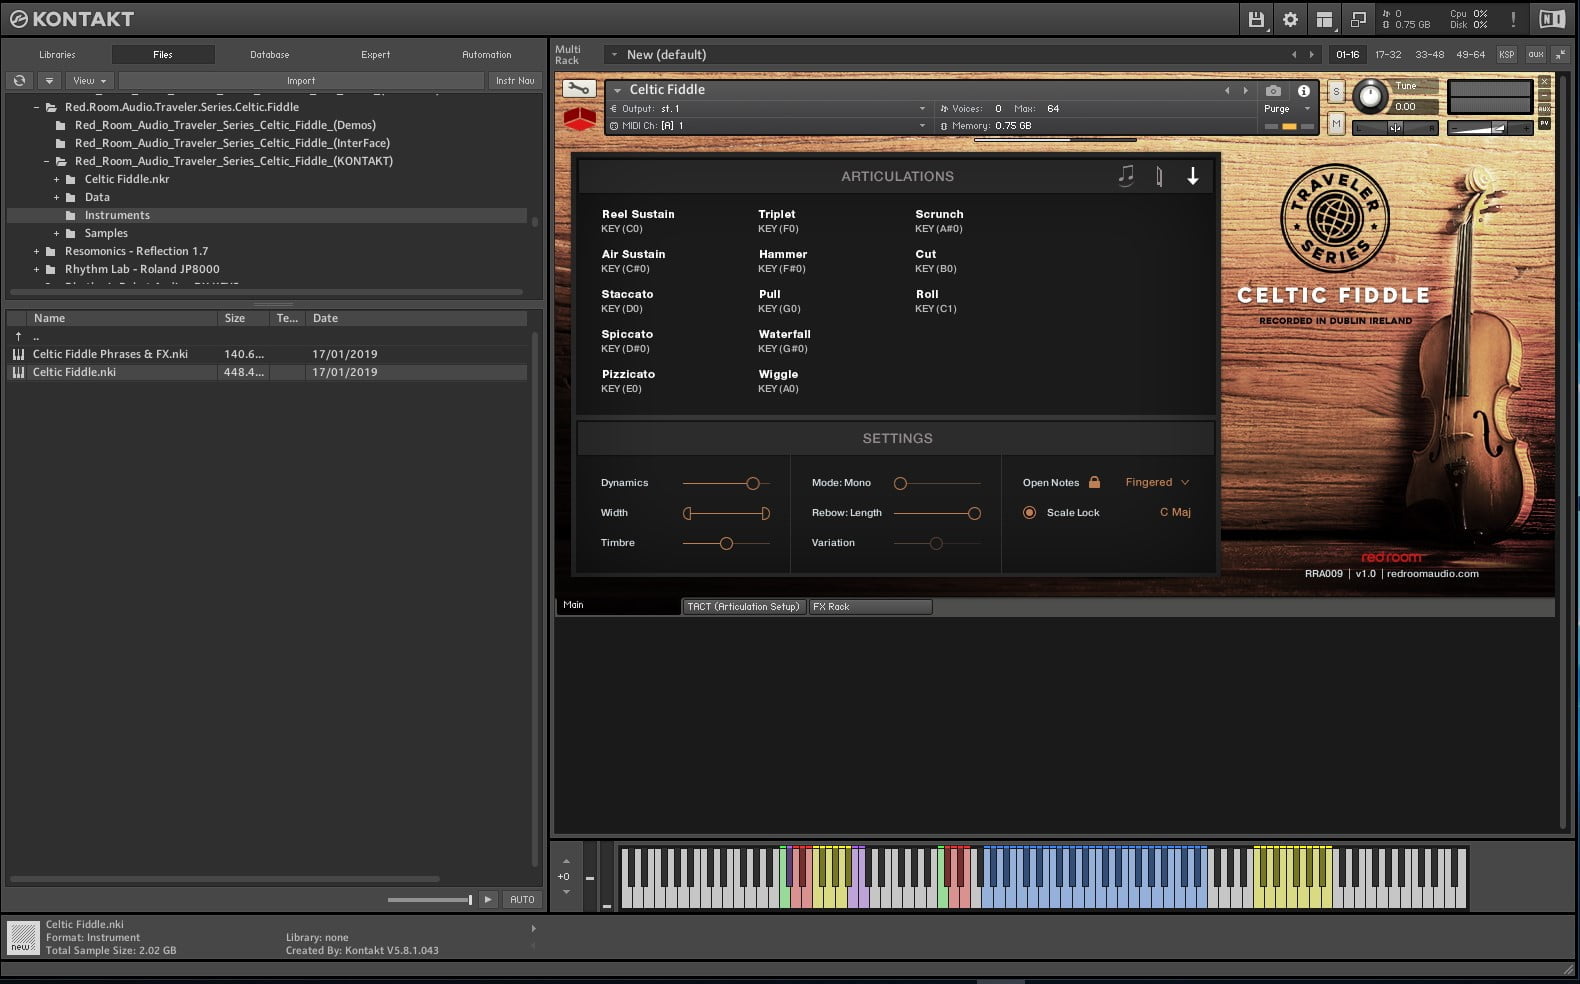Image resolution: width=1580 pixels, height=984 pixels.
Task: Click the Native Instruments logo
Action: [1551, 19]
